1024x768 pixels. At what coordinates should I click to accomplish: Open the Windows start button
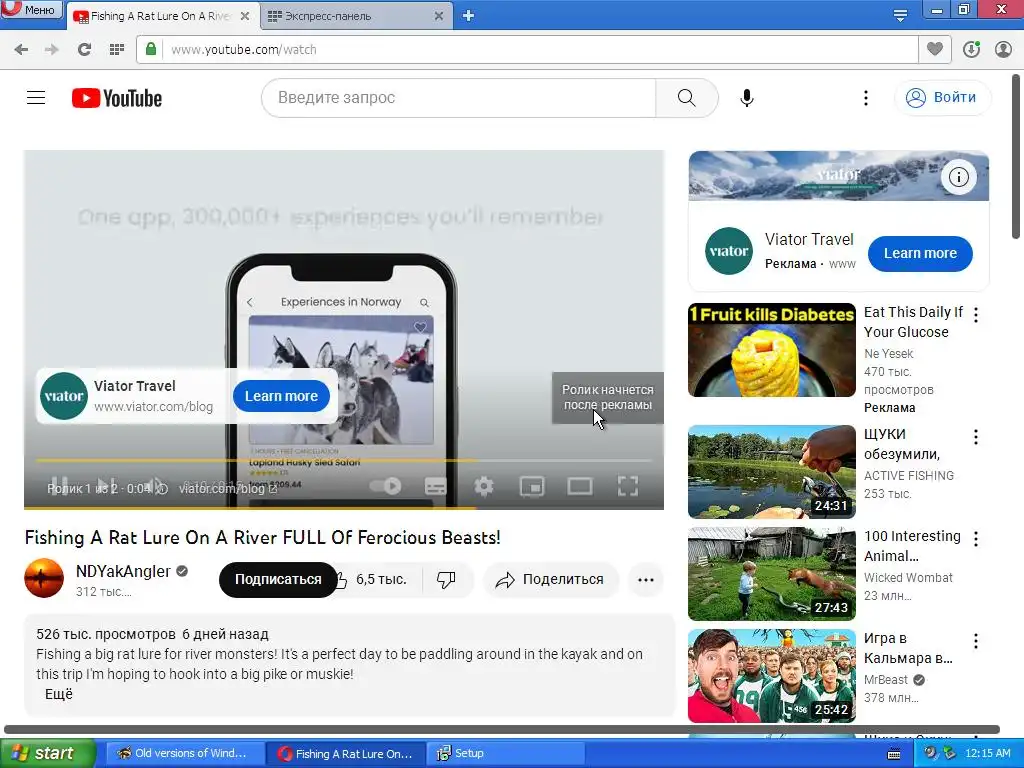click(x=47, y=754)
